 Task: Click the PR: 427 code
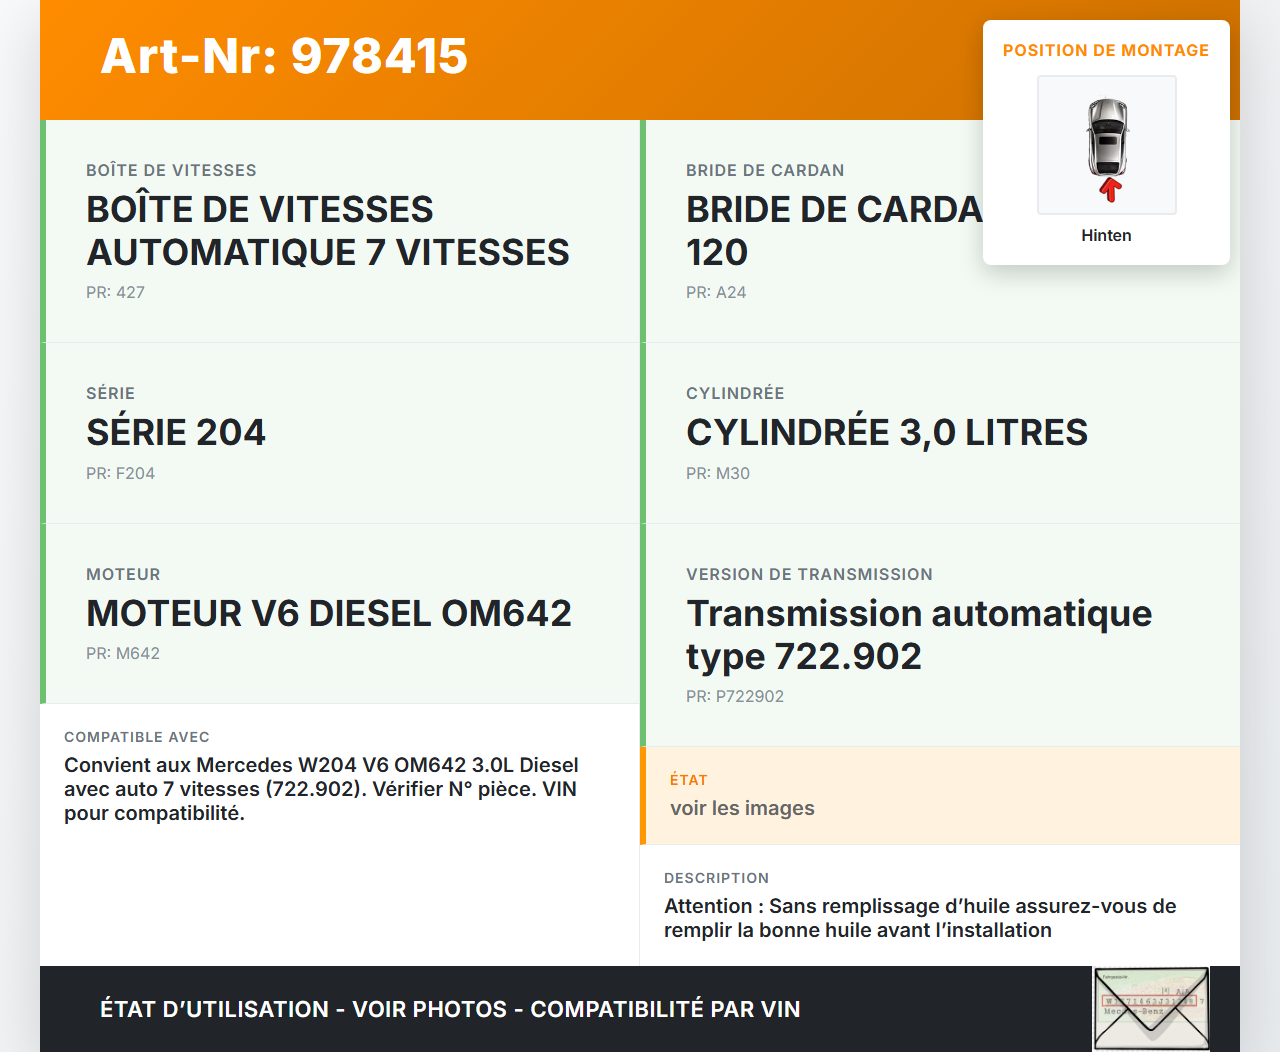[x=115, y=293]
